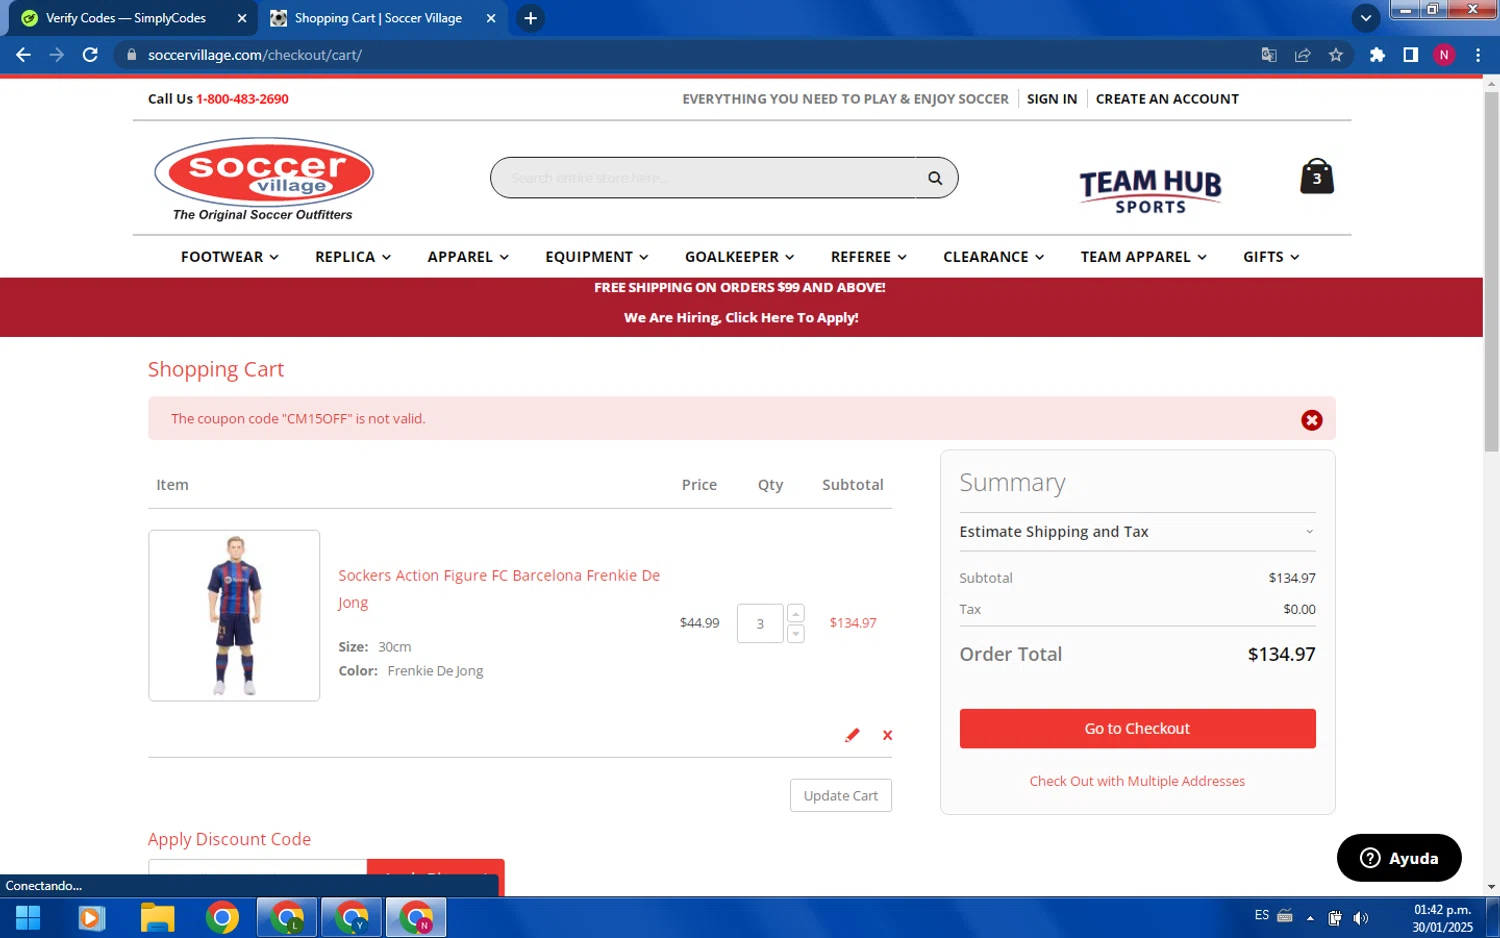Viewport: 1500px width, 938px height.
Task: Open the shopping bag cart icon
Action: [x=1316, y=176]
